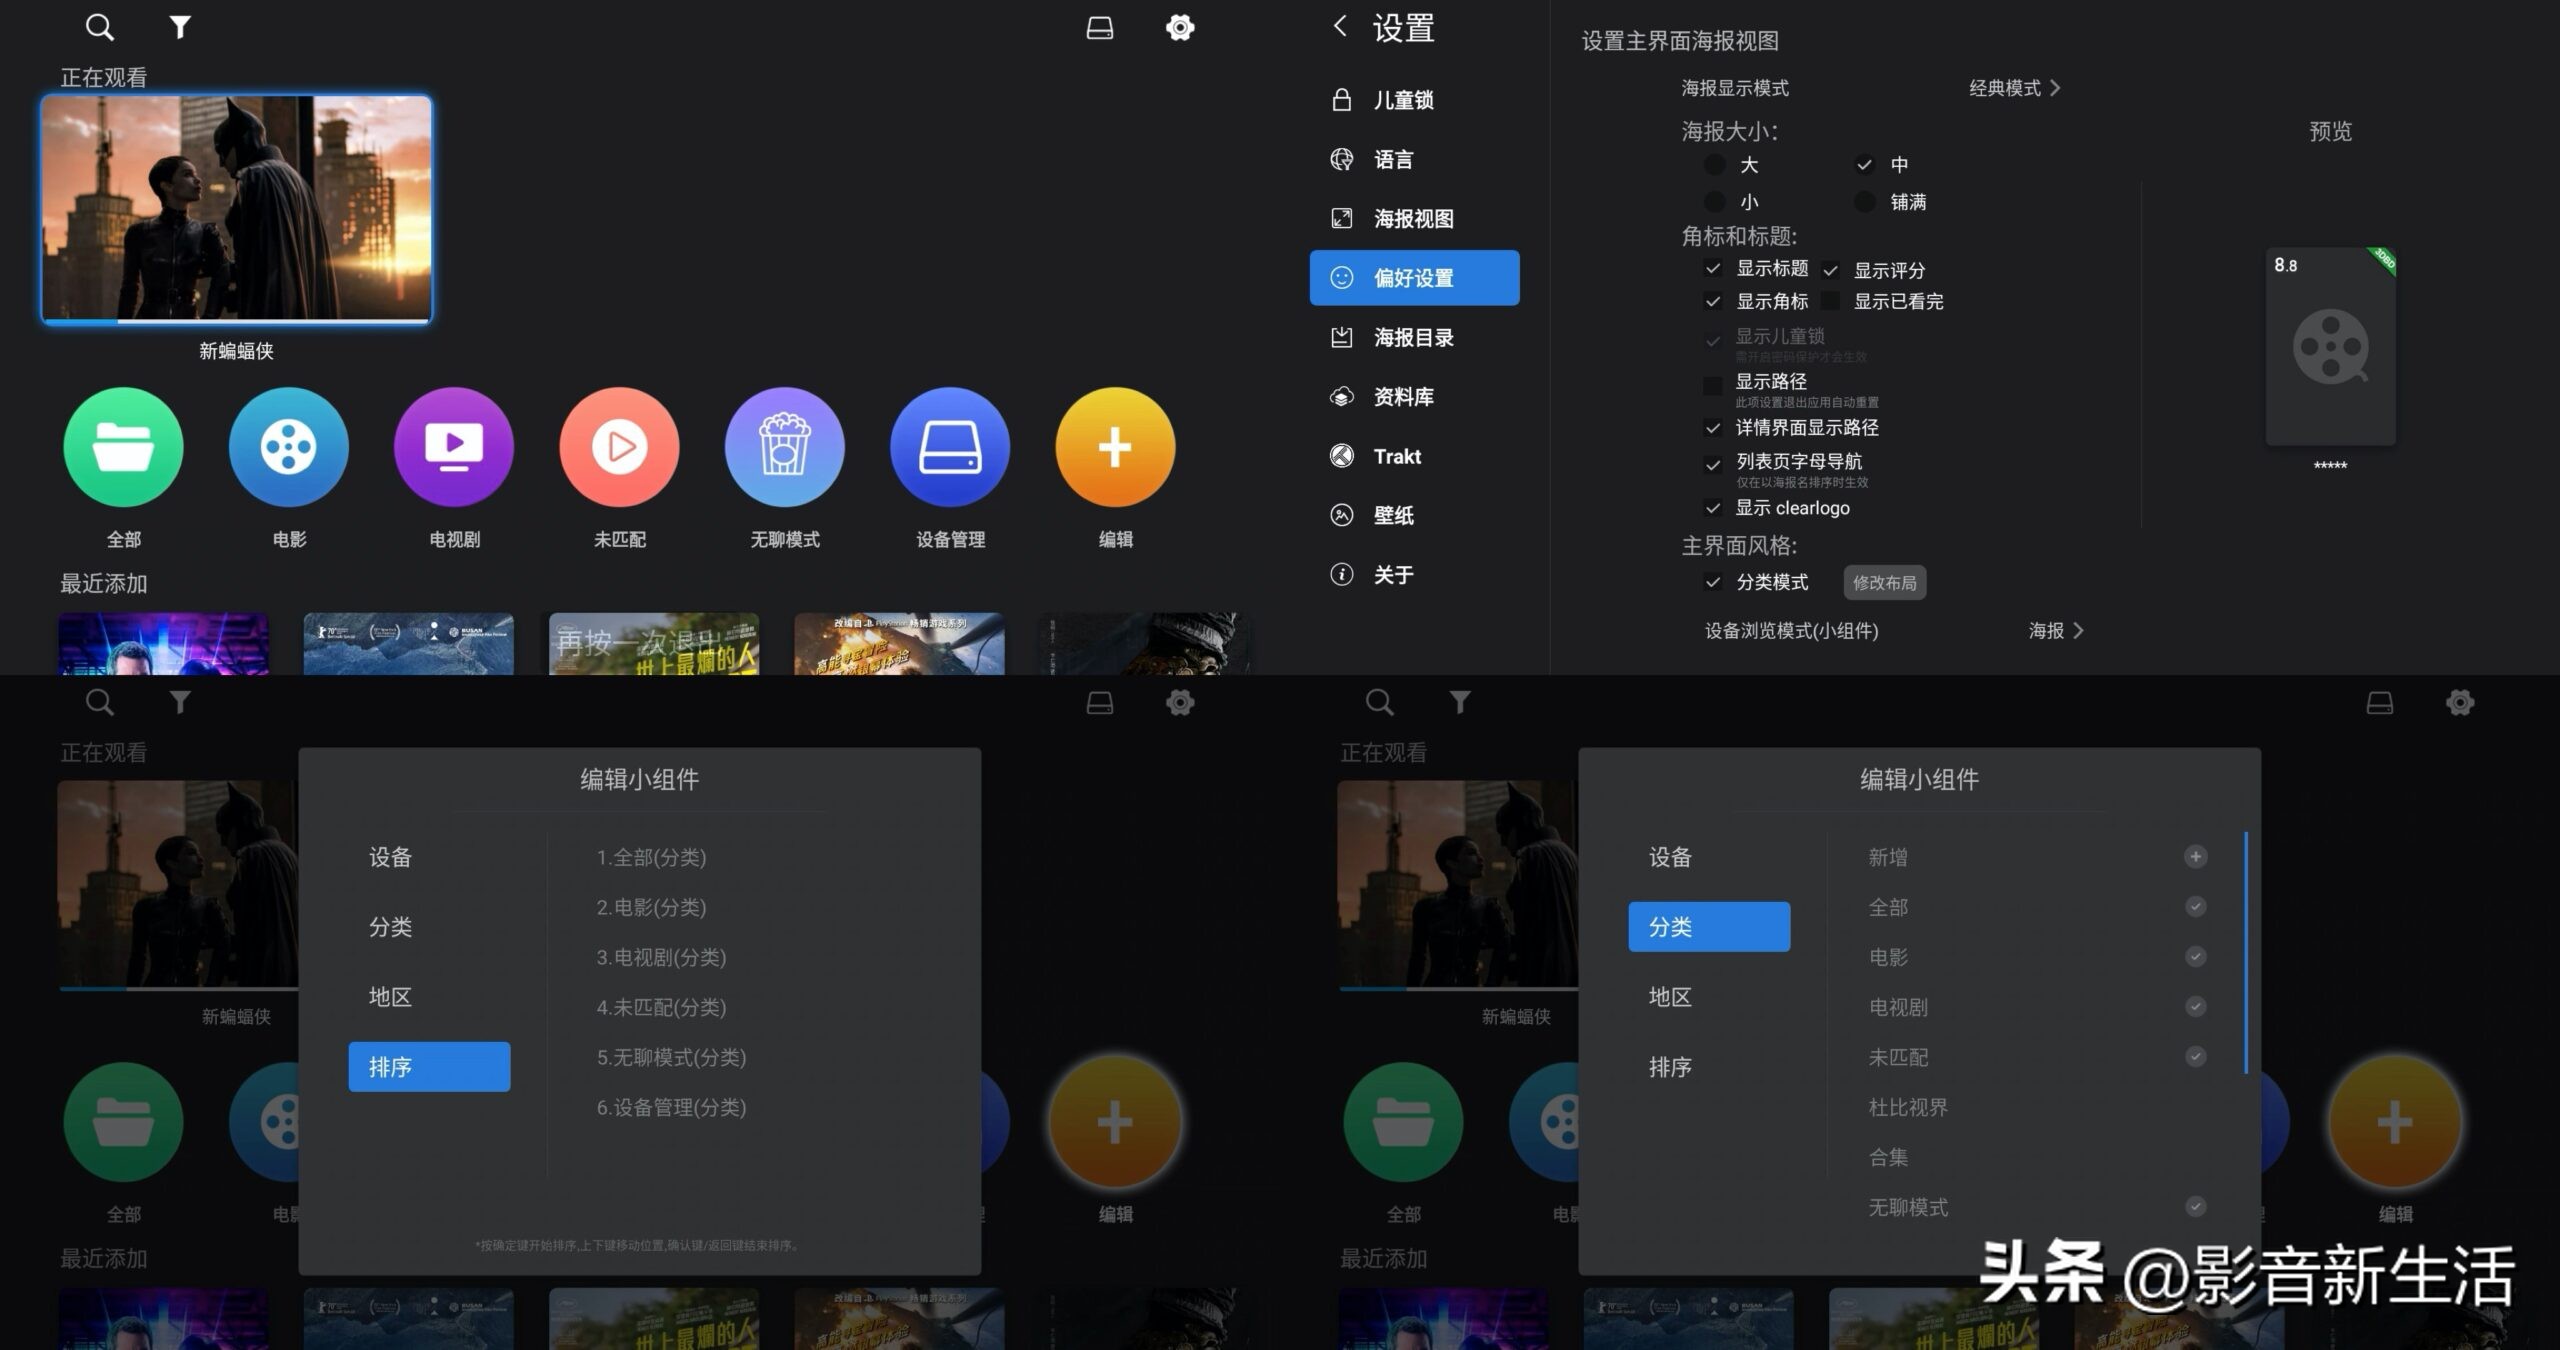Click the Trakt icon in the settings sidebar
Viewport: 2560px width, 1350px height.
point(1342,456)
